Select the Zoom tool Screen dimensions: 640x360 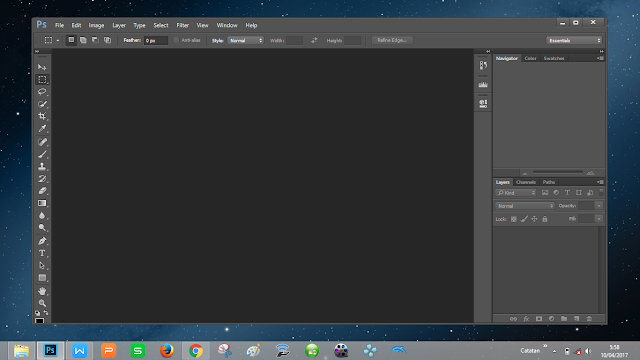(42, 303)
